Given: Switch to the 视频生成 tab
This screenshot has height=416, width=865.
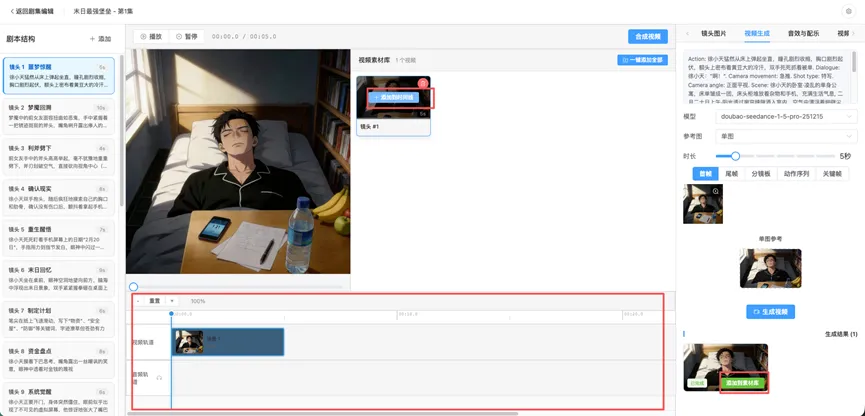Looking at the screenshot, I should pyautogui.click(x=756, y=34).
